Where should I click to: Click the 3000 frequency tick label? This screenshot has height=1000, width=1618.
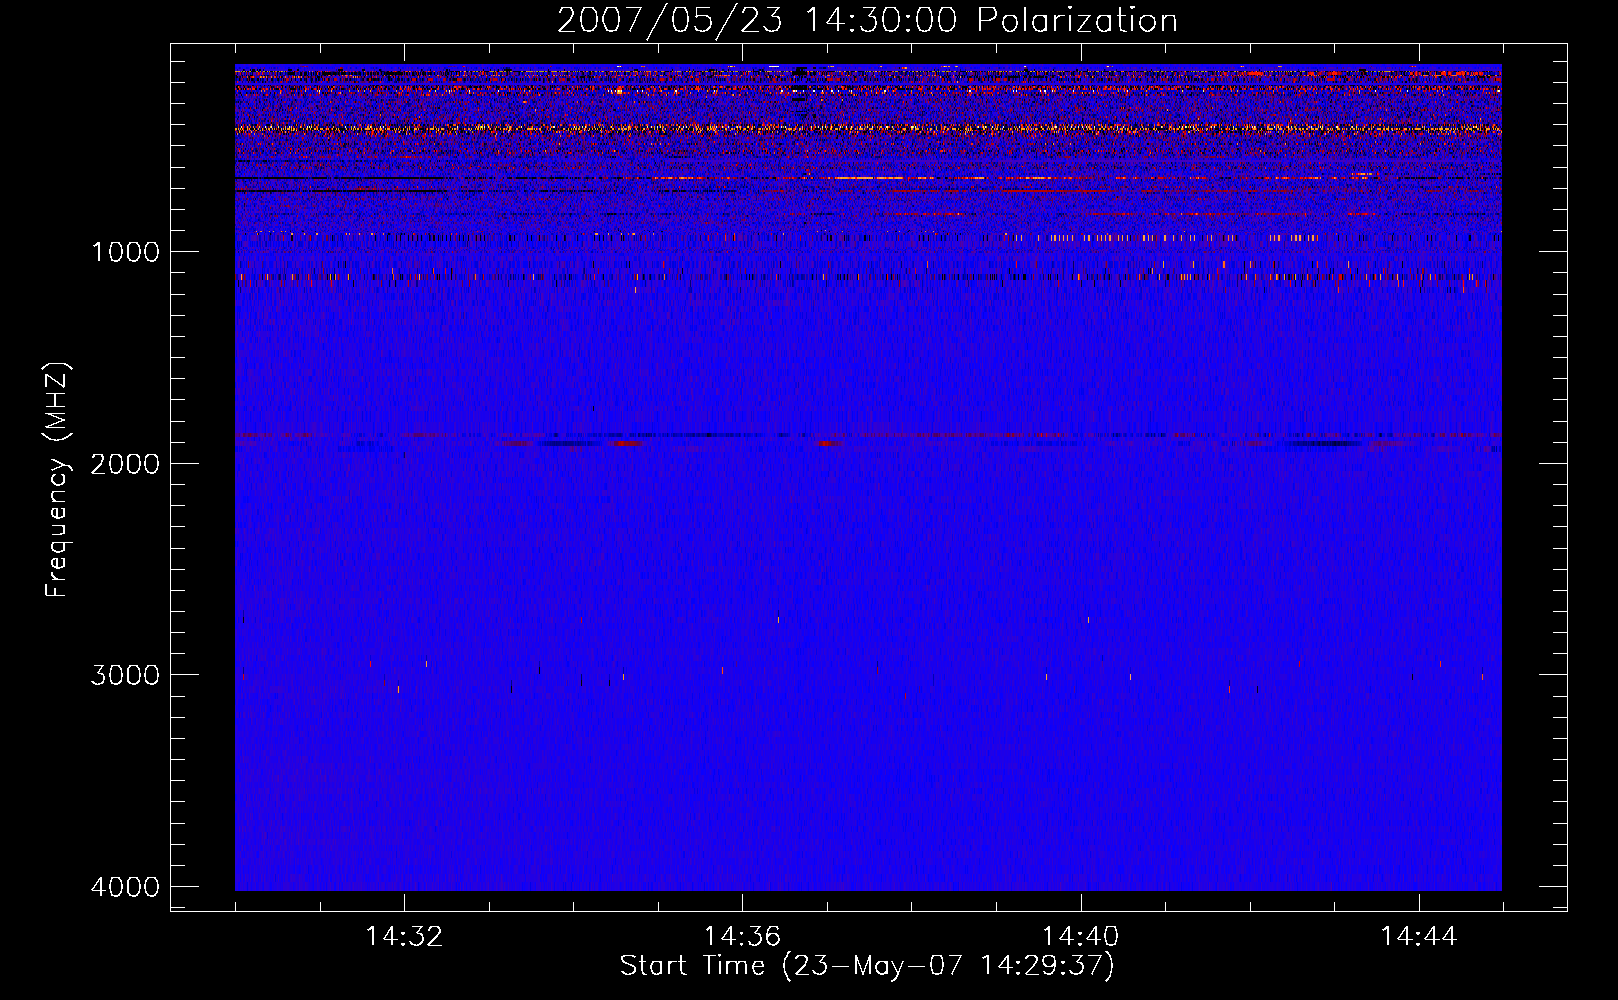pyautogui.click(x=125, y=675)
